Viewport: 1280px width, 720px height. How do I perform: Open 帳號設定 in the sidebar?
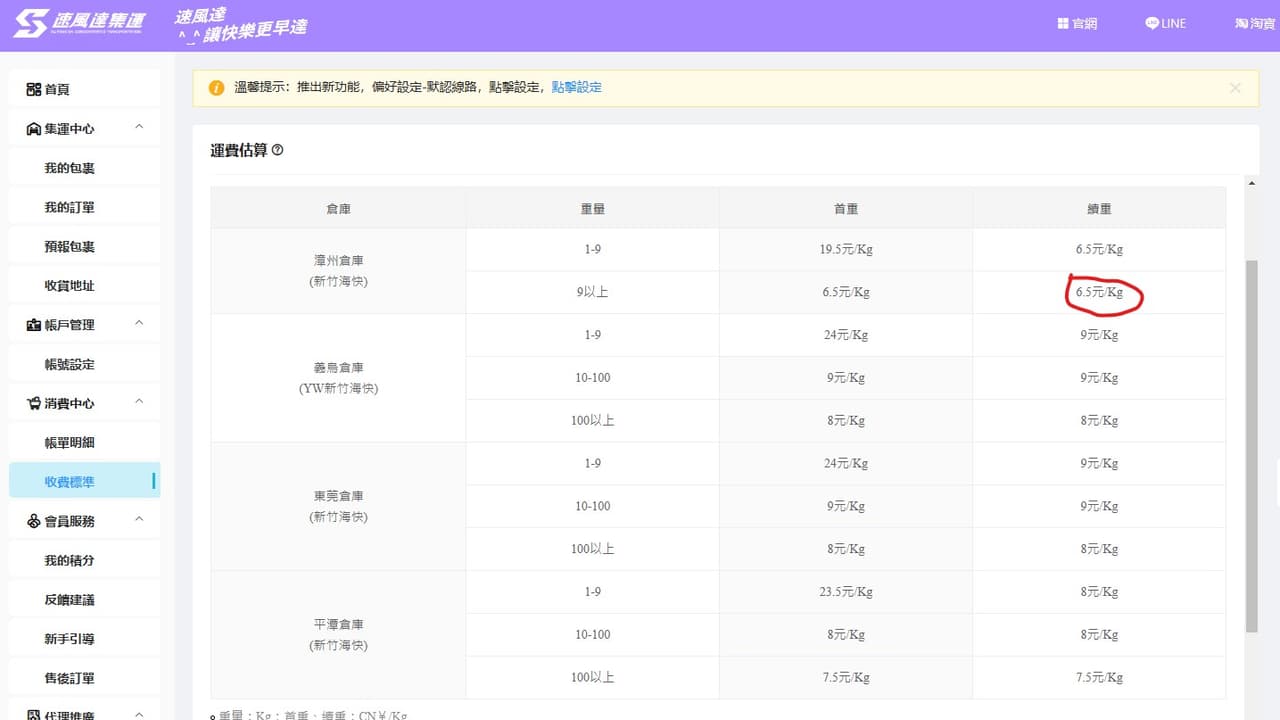(x=84, y=364)
